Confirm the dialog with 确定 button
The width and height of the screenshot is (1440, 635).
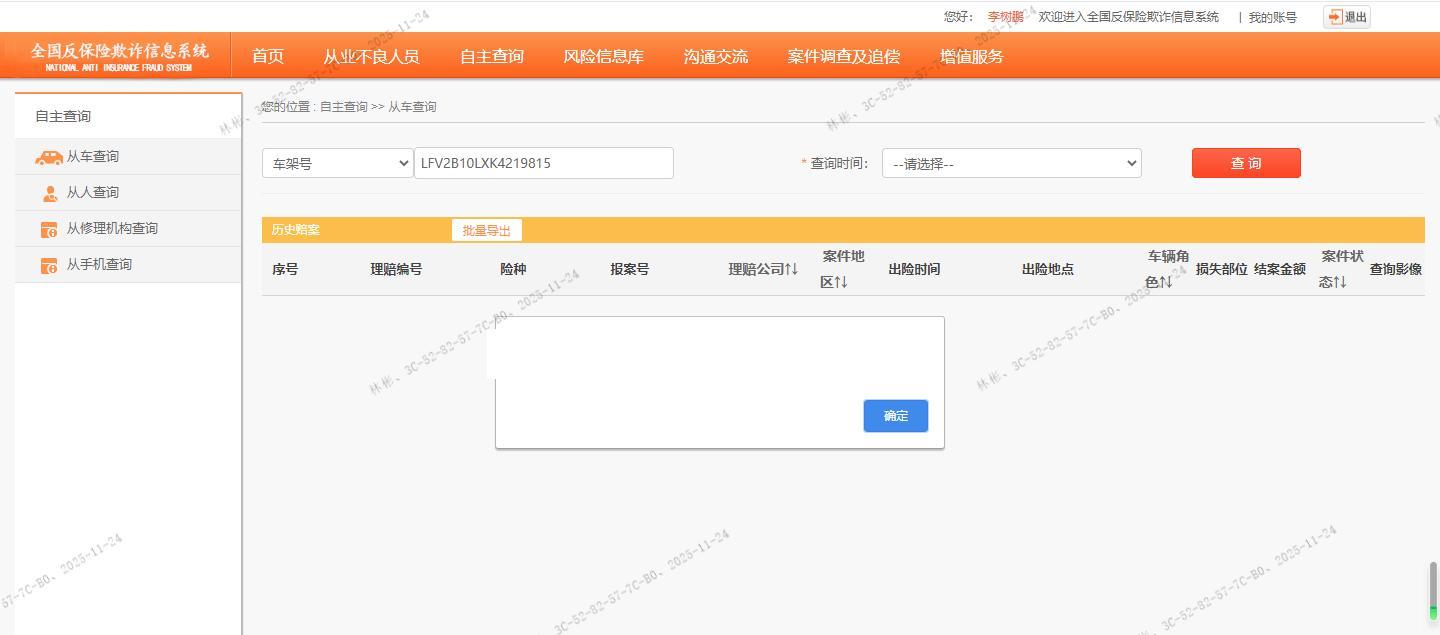click(895, 416)
